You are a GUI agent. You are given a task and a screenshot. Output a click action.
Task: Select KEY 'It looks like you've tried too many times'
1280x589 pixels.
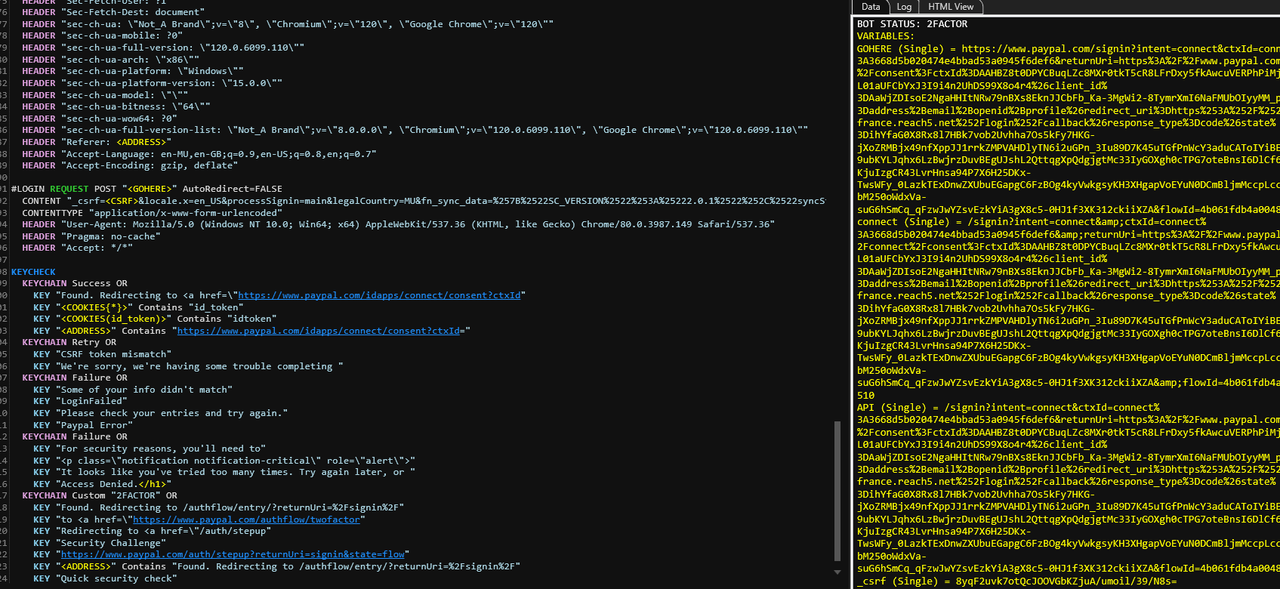click(x=224, y=472)
